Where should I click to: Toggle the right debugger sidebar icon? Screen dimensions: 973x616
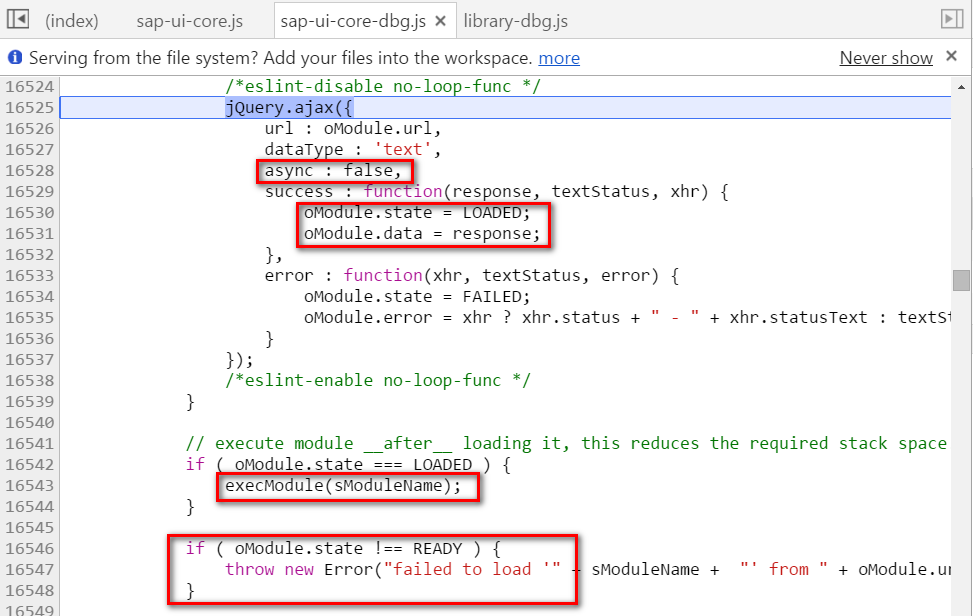click(x=952, y=19)
